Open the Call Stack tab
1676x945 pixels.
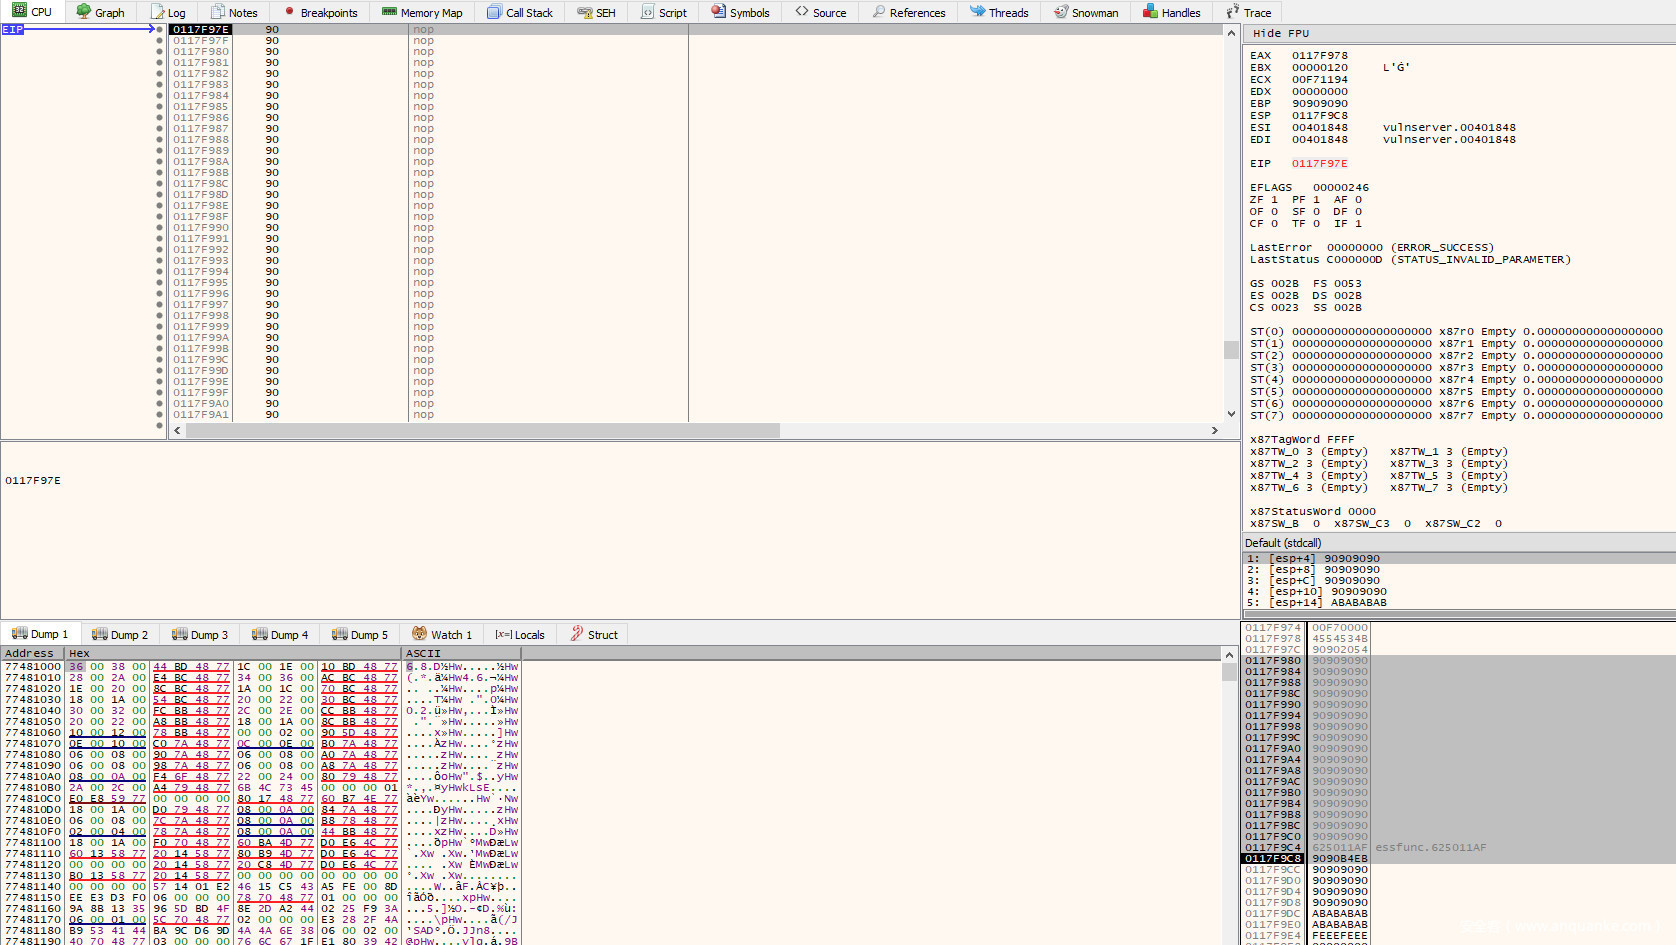[x=520, y=13]
